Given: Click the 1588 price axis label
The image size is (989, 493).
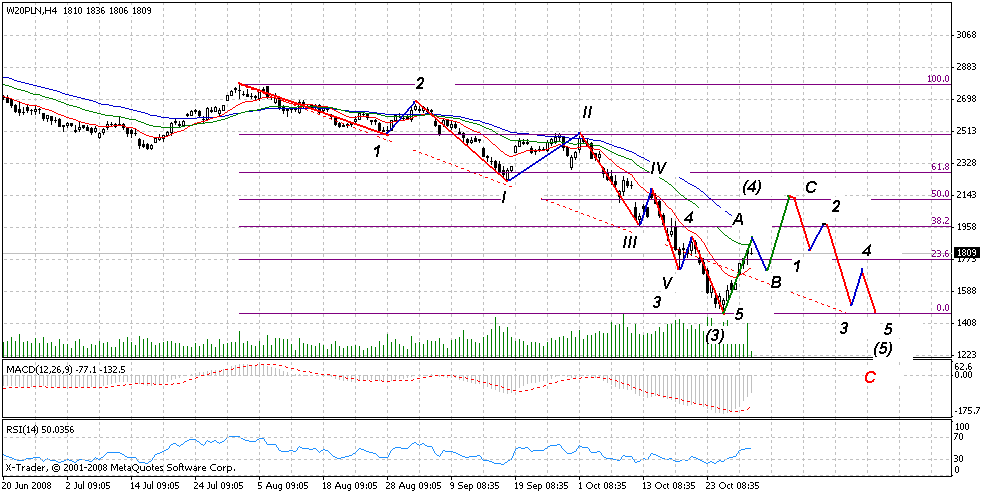Looking at the screenshot, I should [966, 291].
